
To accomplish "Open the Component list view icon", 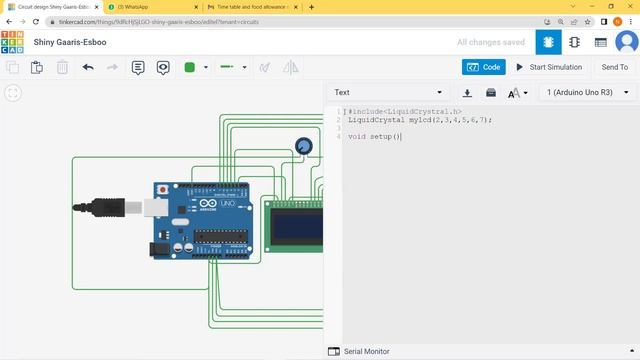I will [600, 42].
